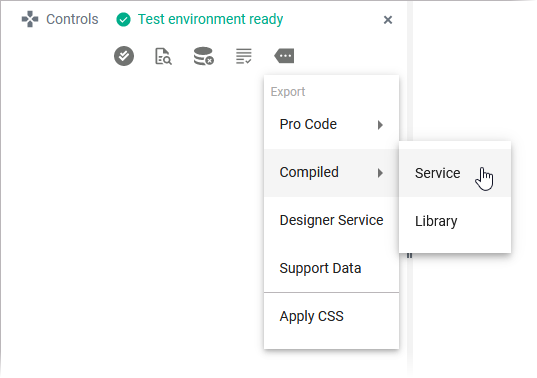Choose Support Data export option
Screen dimensions: 537x378
[331, 268]
